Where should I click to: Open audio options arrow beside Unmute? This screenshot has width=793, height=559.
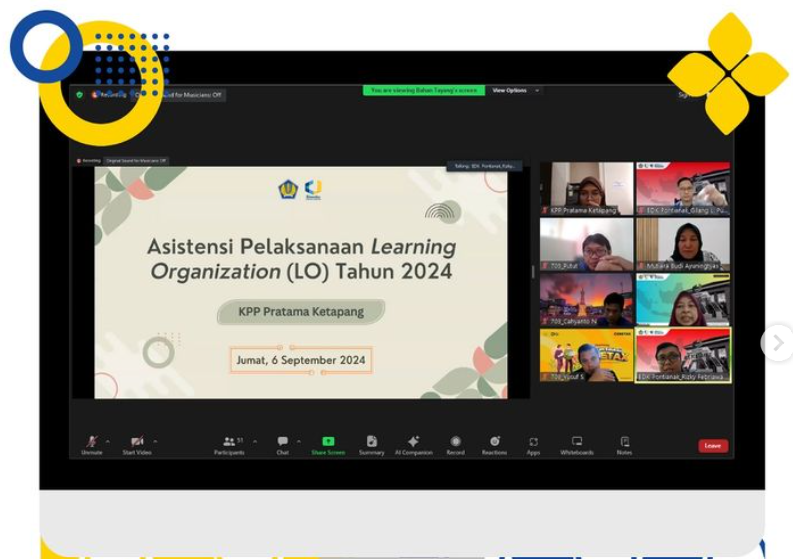coord(108,442)
